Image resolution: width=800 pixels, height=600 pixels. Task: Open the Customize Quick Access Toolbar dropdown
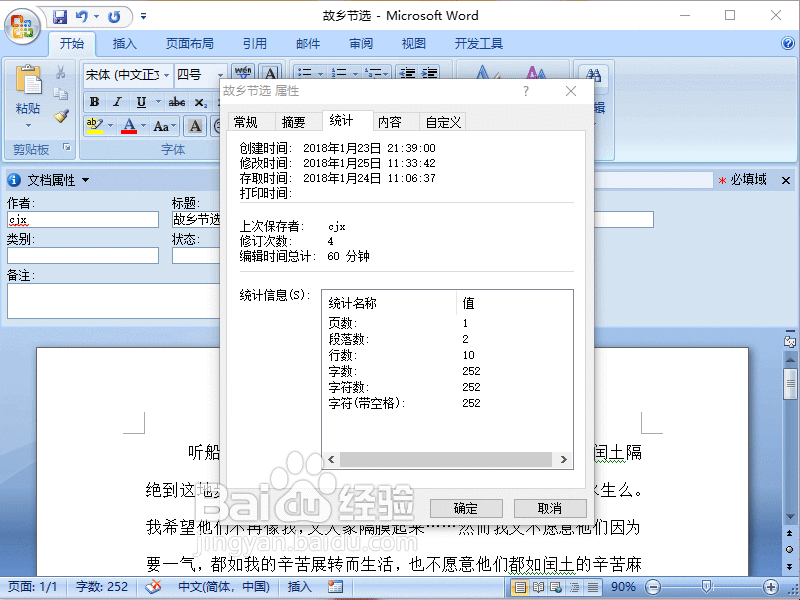(x=144, y=16)
